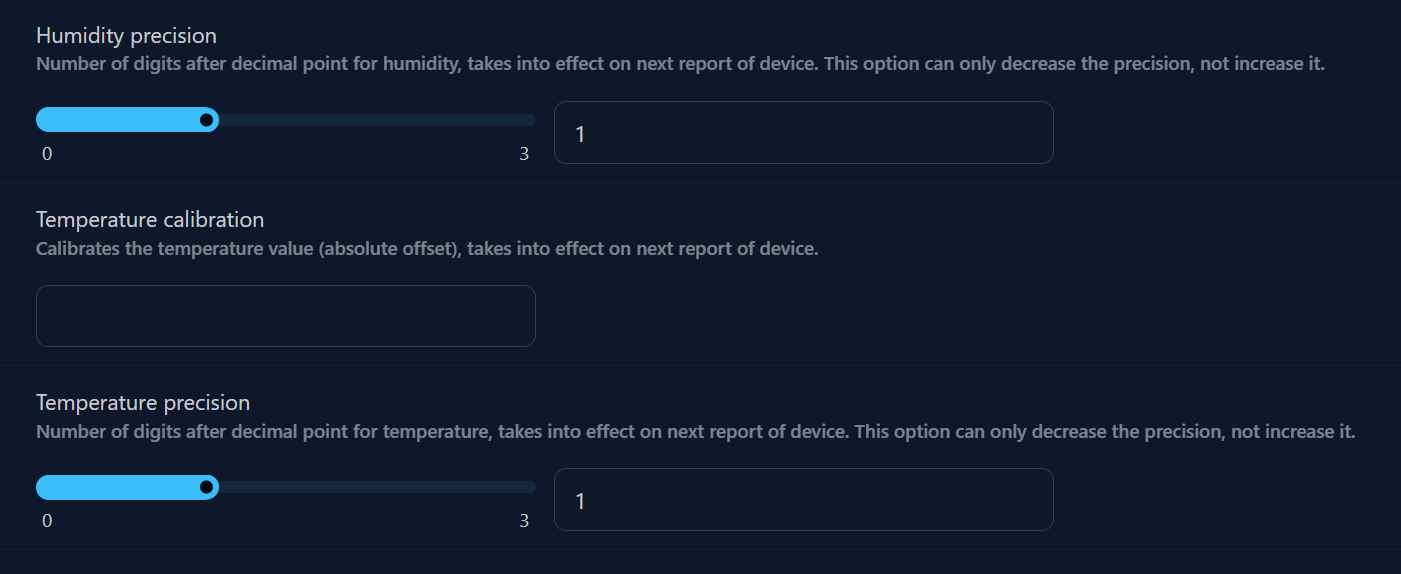1401x574 pixels.
Task: Click the Humidity precision description text
Action: click(x=680, y=65)
